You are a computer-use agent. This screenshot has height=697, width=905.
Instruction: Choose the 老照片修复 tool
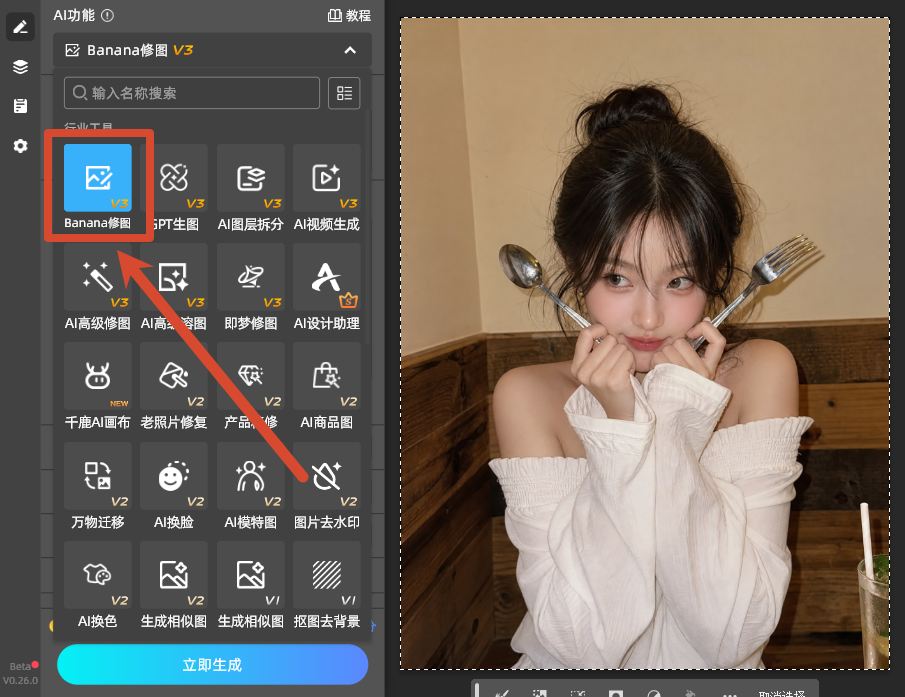(x=174, y=376)
